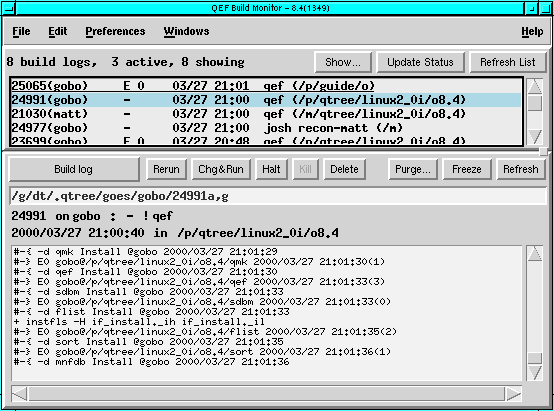This screenshot has width=554, height=411.
Task: Click the log output up scroll arrow
Action: pyautogui.click(x=535, y=254)
